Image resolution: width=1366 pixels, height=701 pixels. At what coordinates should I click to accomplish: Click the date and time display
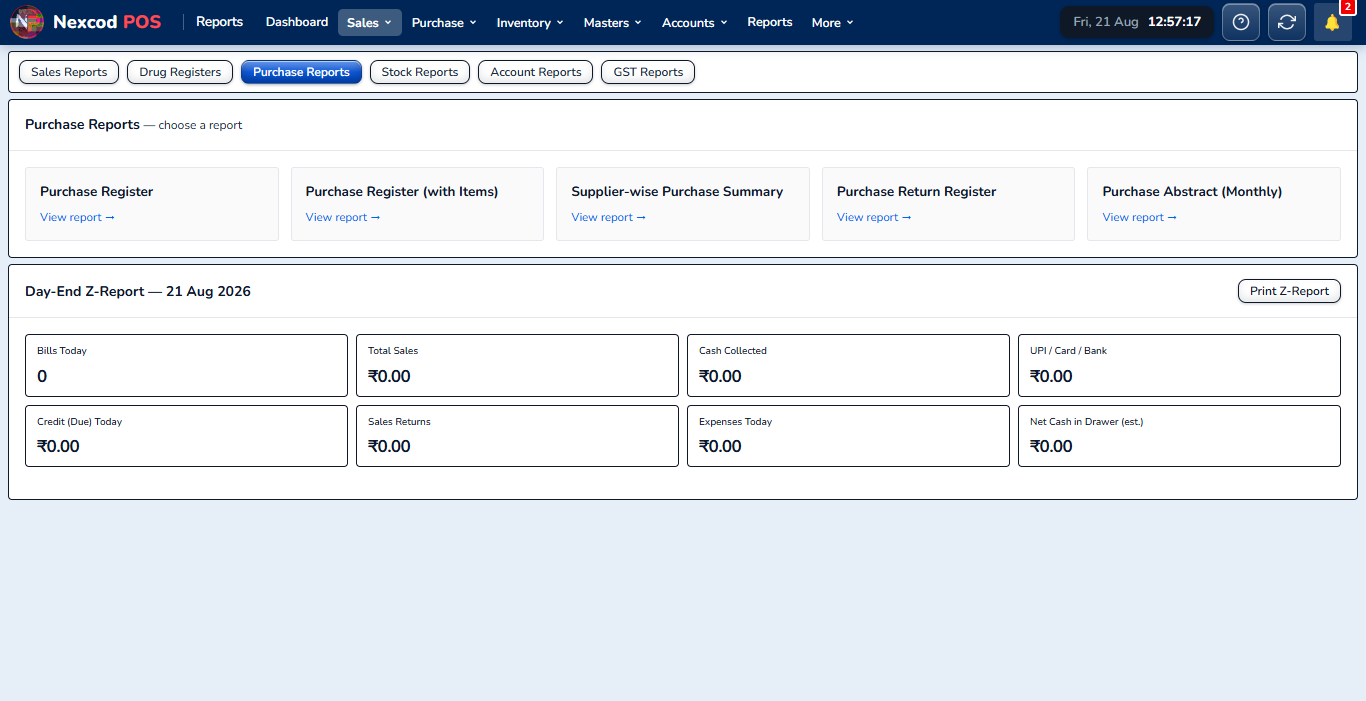coord(1137,22)
